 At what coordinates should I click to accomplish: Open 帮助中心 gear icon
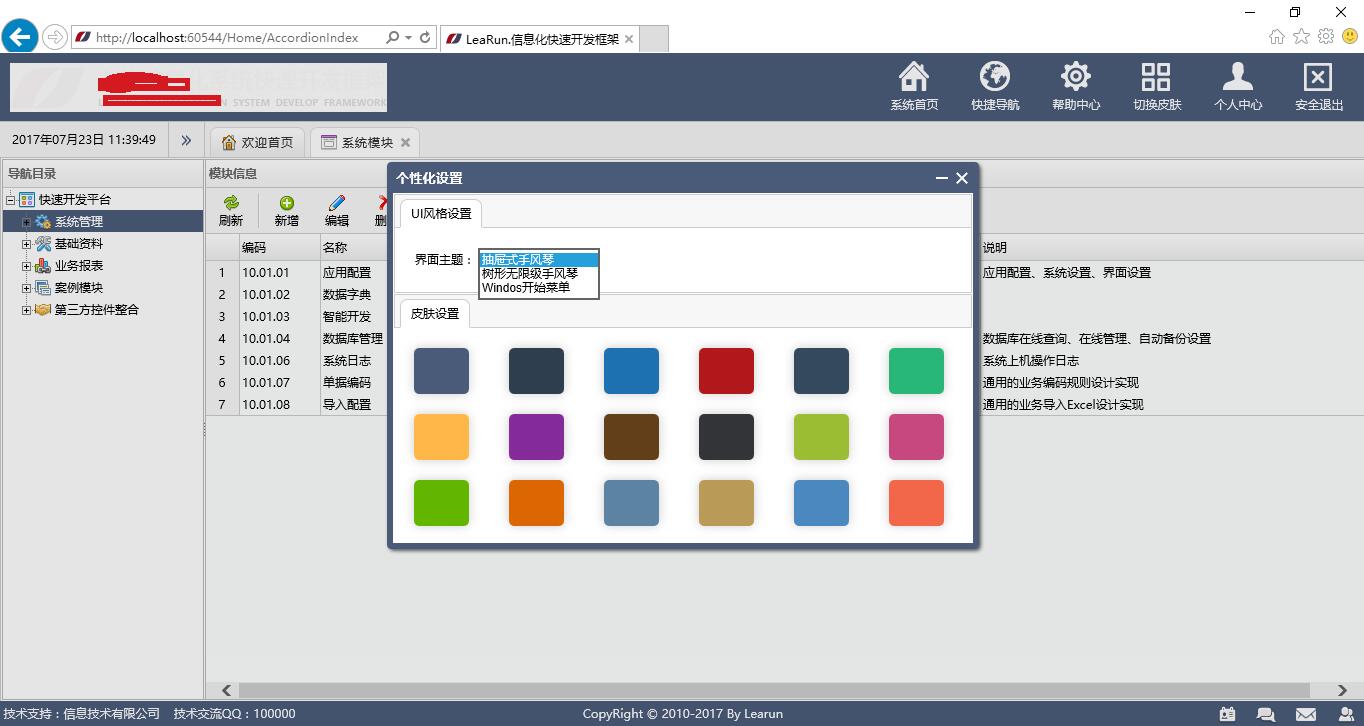[1075, 78]
